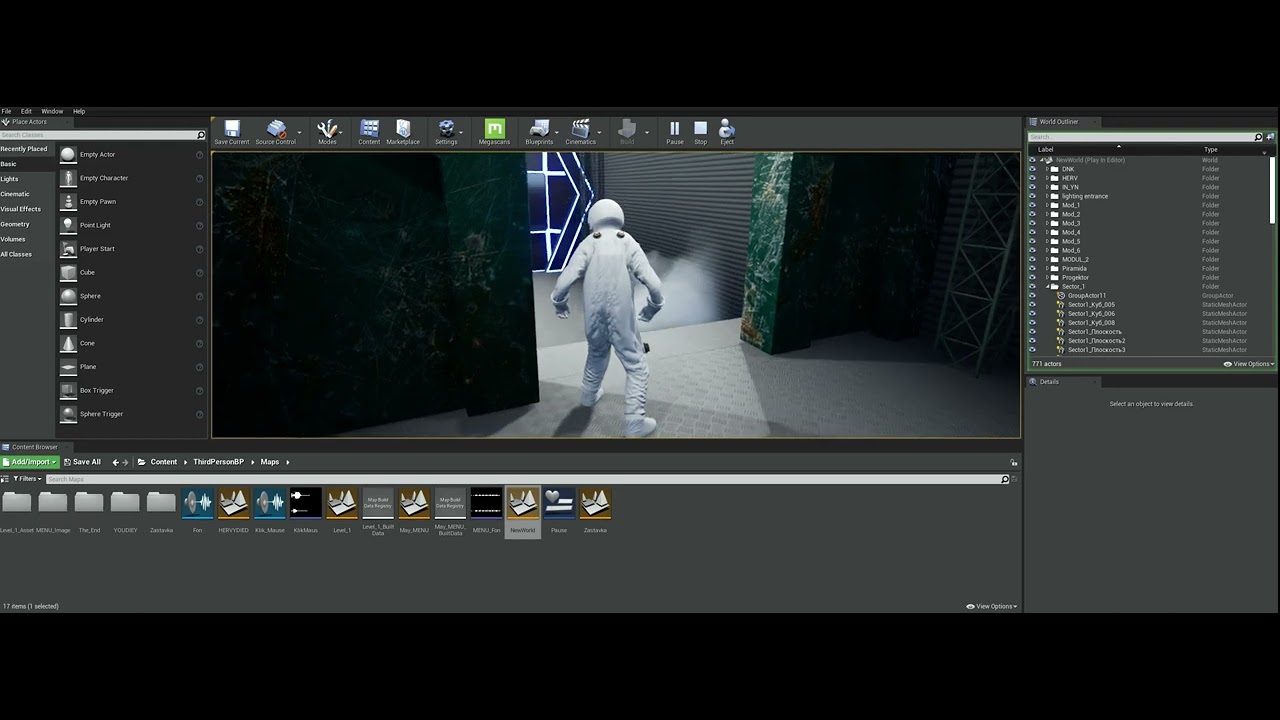Select Player Start in Place Actors
Screen dimensions: 1280x720
(x=132, y=249)
